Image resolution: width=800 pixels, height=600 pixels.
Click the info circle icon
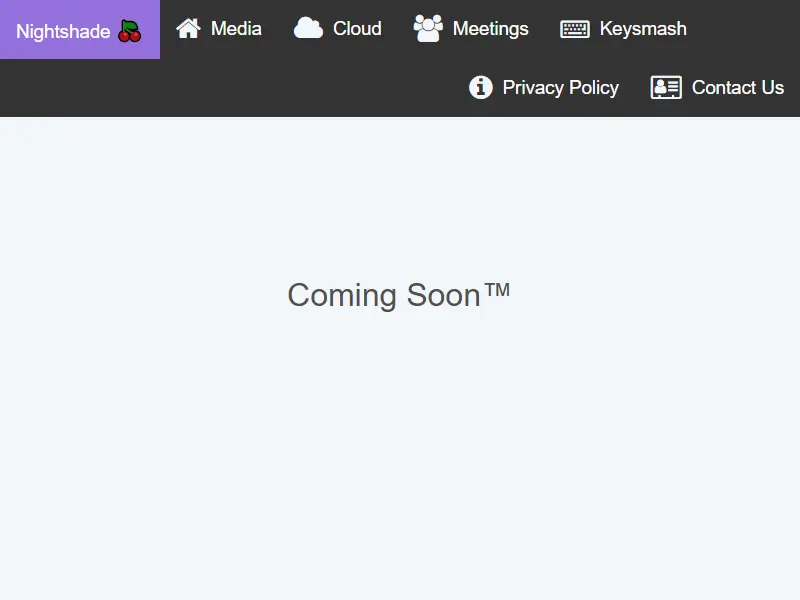pos(481,87)
